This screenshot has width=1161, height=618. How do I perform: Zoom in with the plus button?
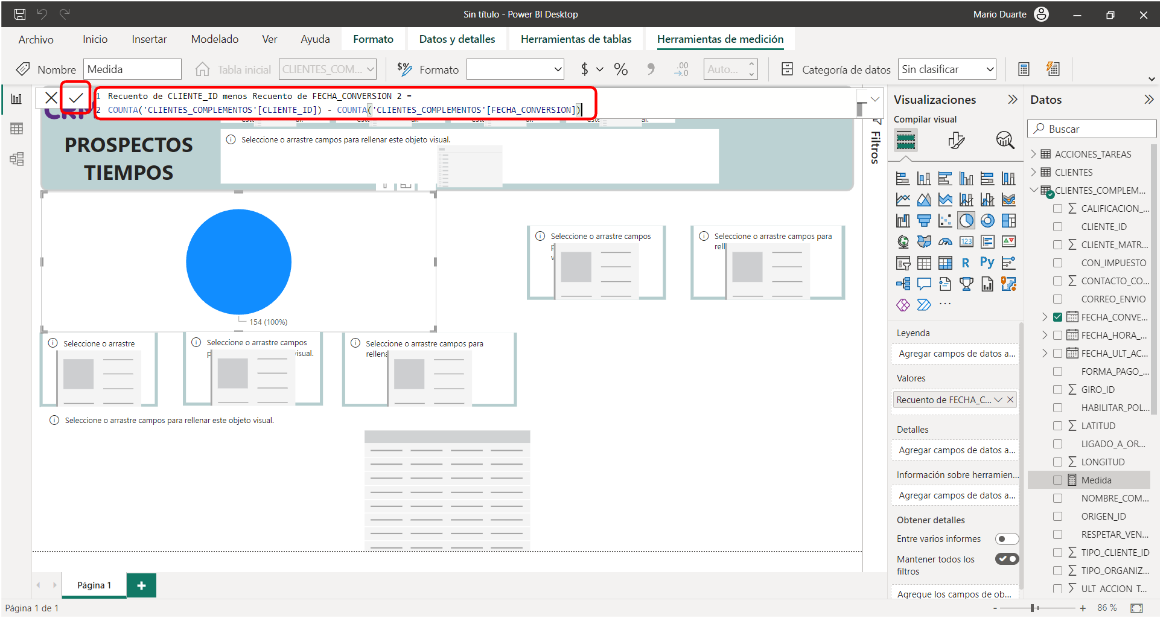pos(1083,608)
